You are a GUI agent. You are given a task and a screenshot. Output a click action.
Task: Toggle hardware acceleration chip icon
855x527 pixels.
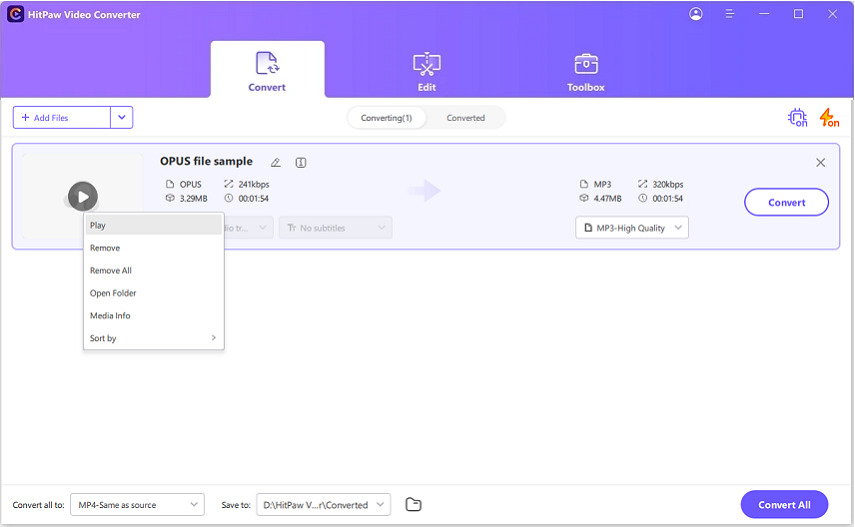tap(798, 117)
